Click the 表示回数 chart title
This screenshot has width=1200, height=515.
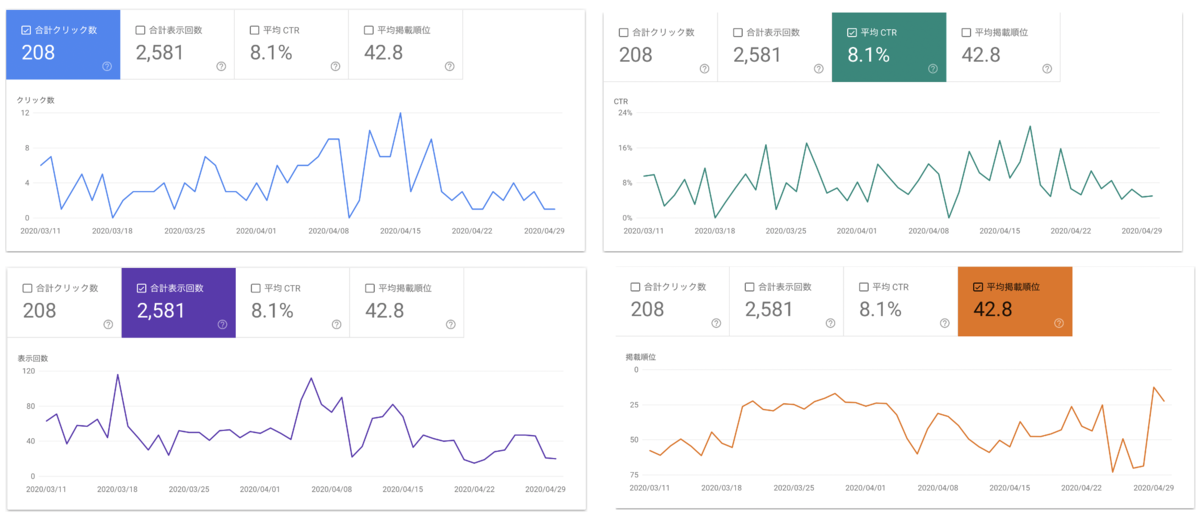coord(33,358)
